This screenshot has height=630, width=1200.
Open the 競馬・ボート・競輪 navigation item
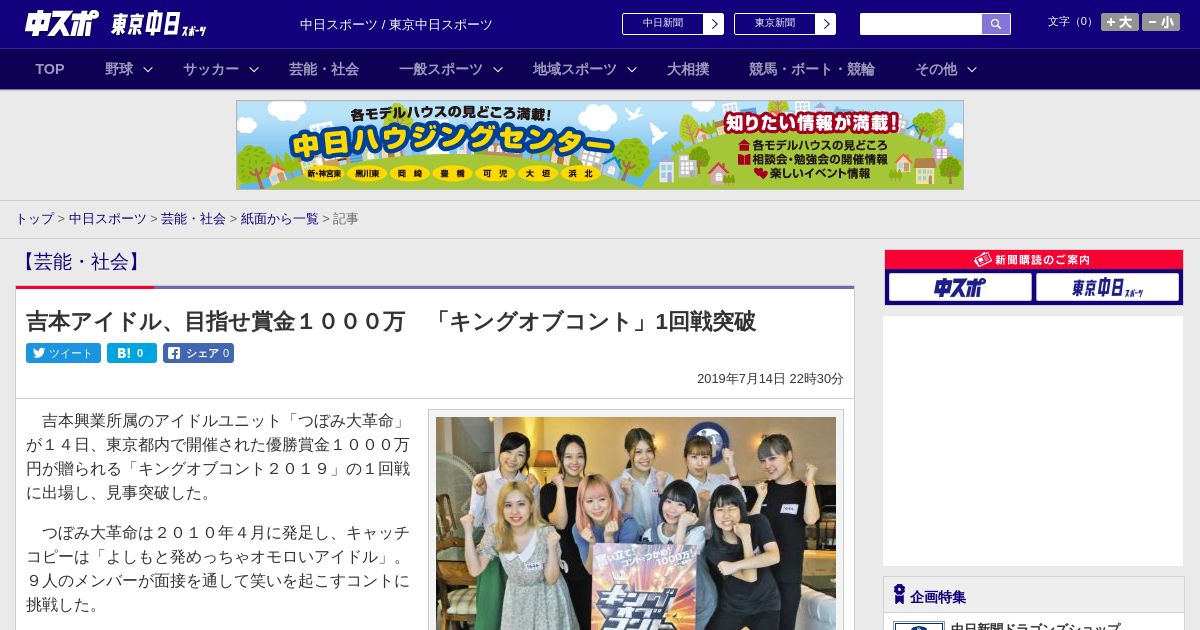(x=812, y=69)
